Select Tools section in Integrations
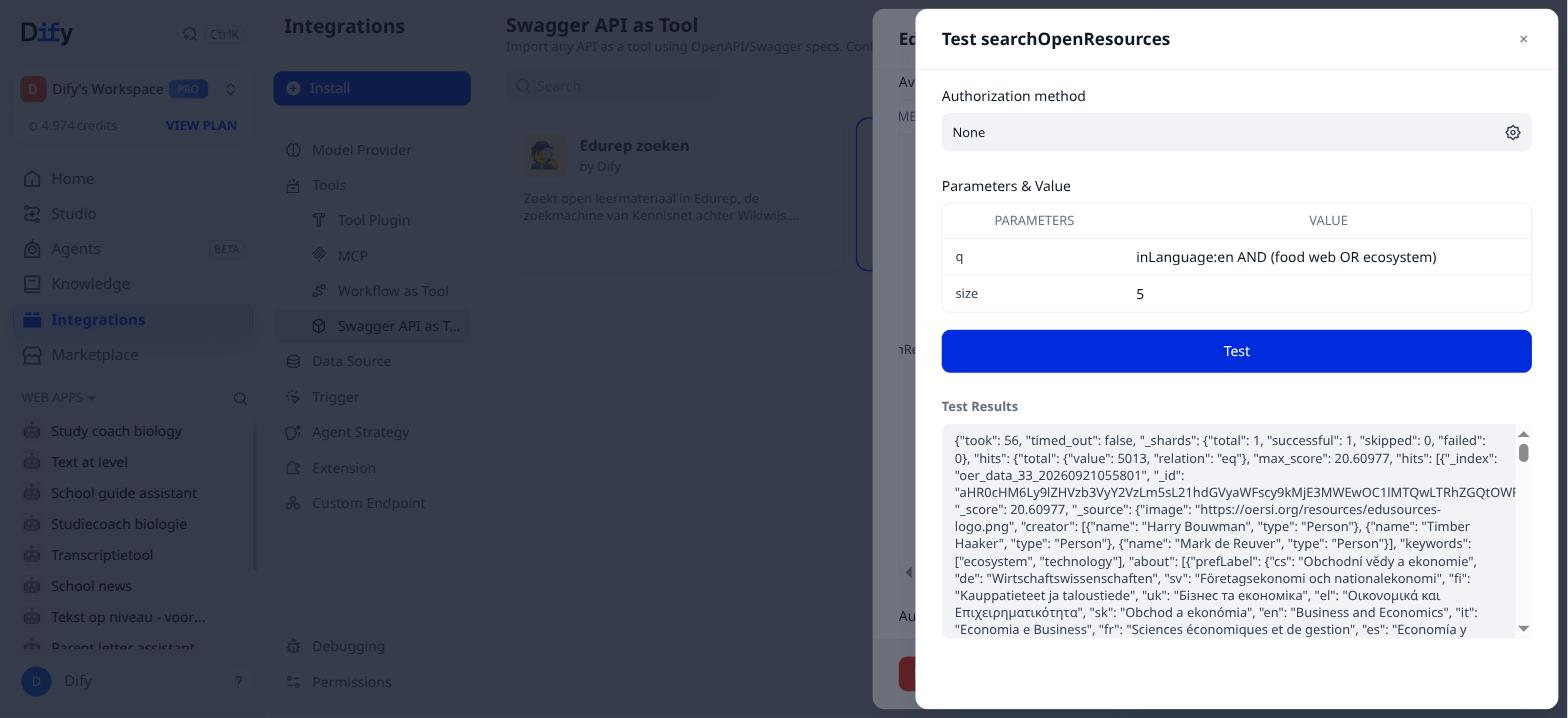Image resolution: width=1568 pixels, height=718 pixels. (372, 185)
